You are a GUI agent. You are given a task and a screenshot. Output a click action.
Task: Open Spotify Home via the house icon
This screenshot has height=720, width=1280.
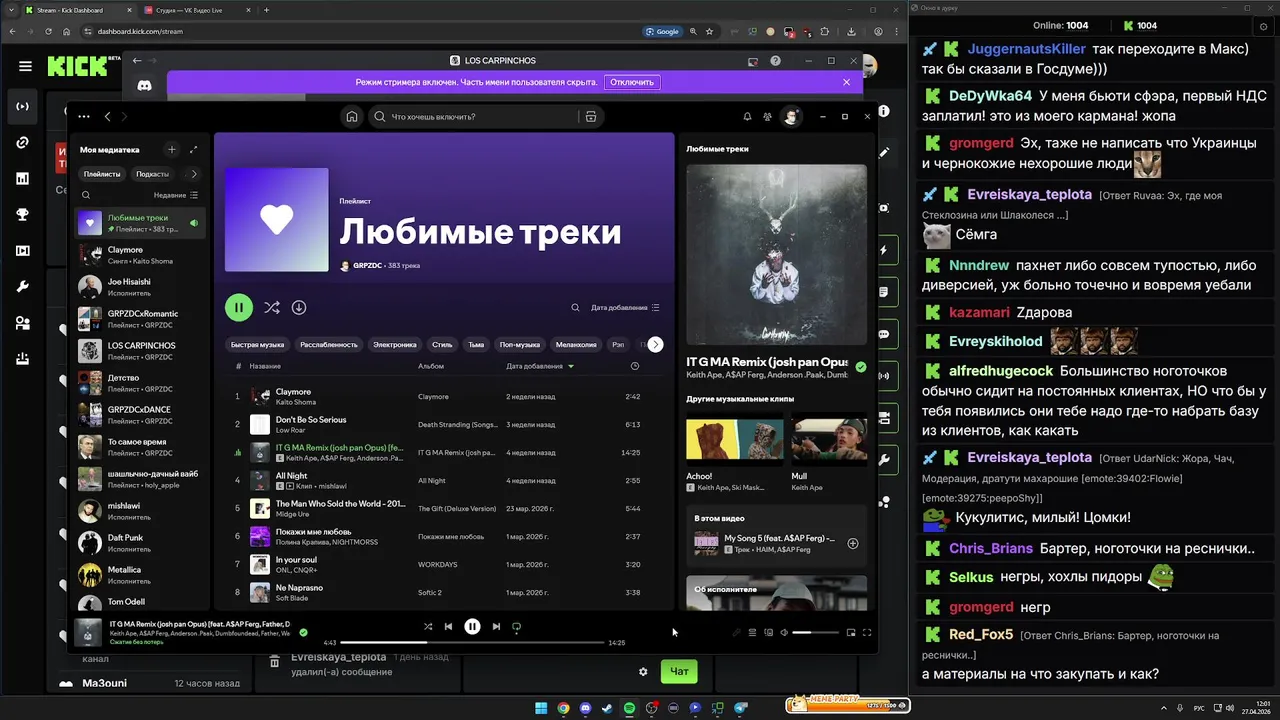[x=352, y=117]
